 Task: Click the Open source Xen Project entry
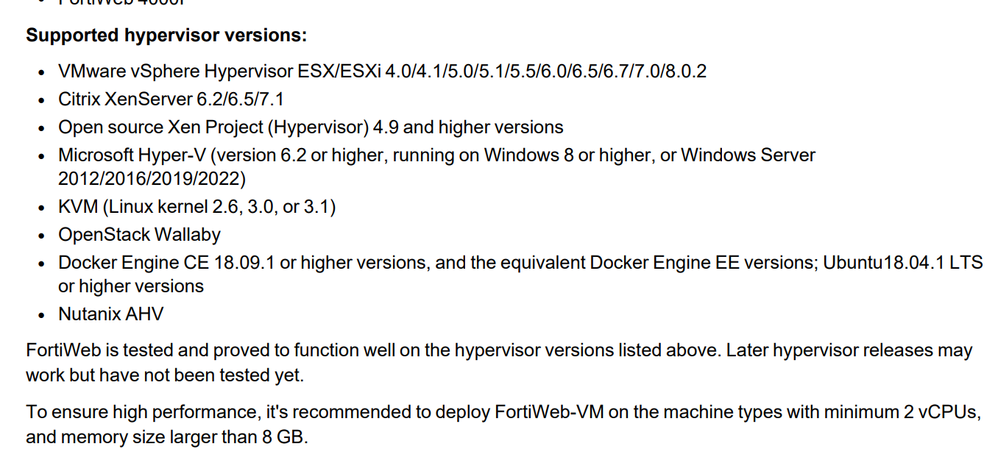(x=310, y=127)
